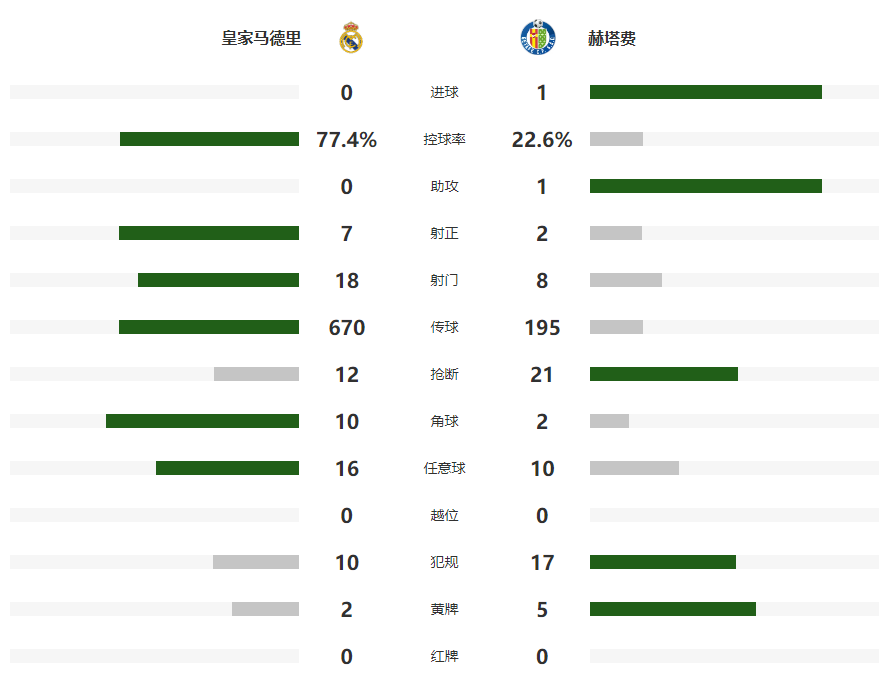Click Getafe's green 犯规 bar

click(x=662, y=562)
